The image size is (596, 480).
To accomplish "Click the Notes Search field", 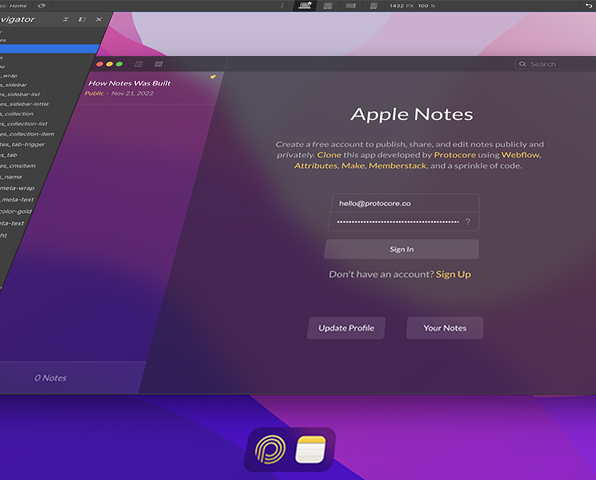I will [555, 64].
